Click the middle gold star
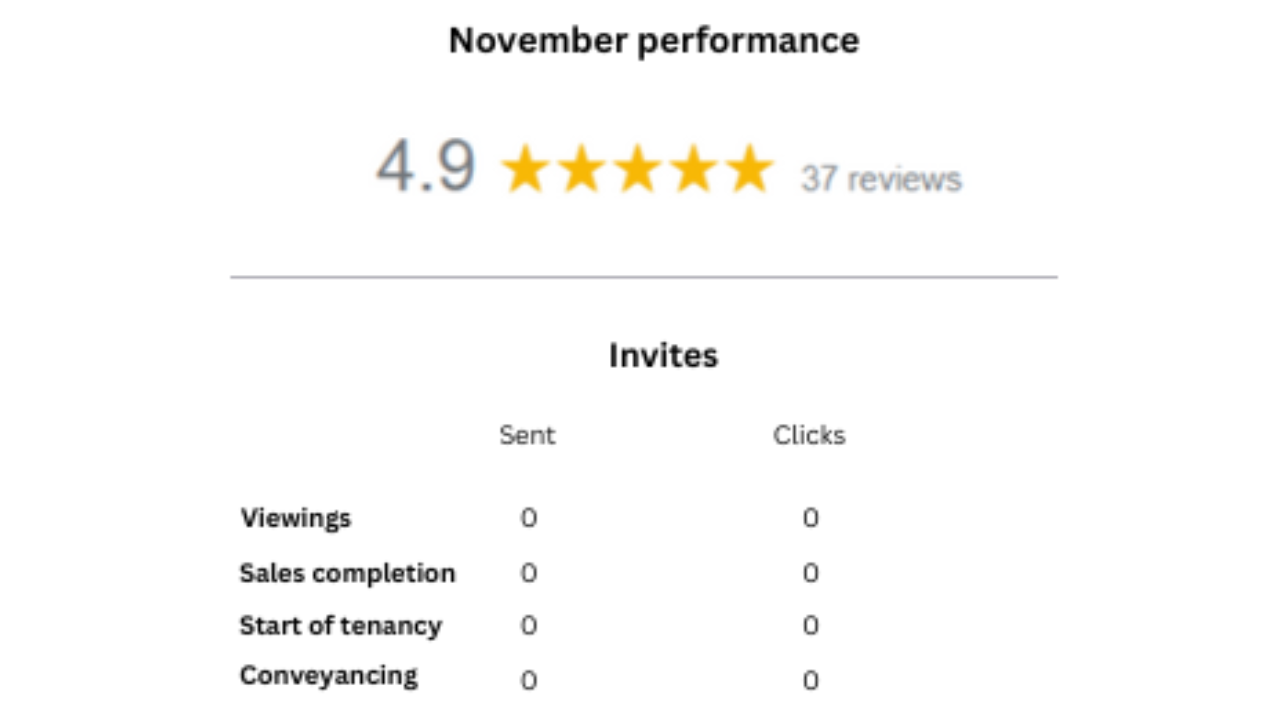The width and height of the screenshot is (1280, 720). coord(637,168)
